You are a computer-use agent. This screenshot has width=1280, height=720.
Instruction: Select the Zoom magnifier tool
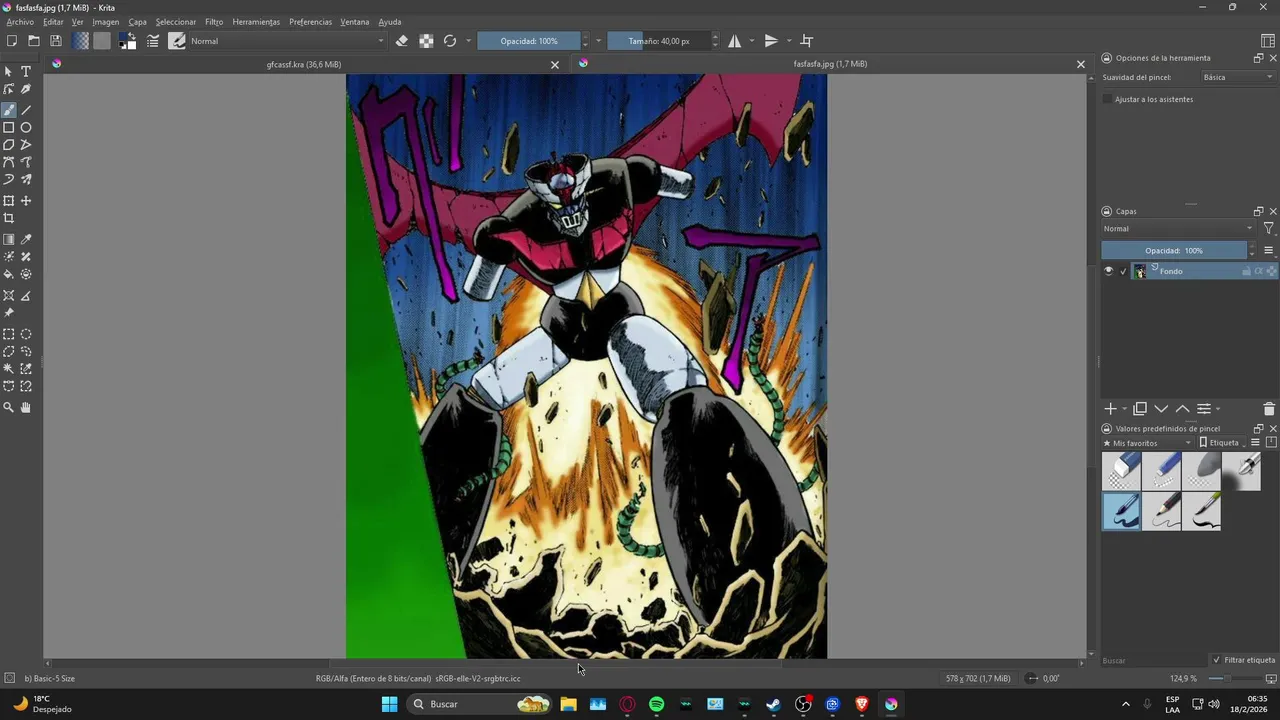(9, 408)
